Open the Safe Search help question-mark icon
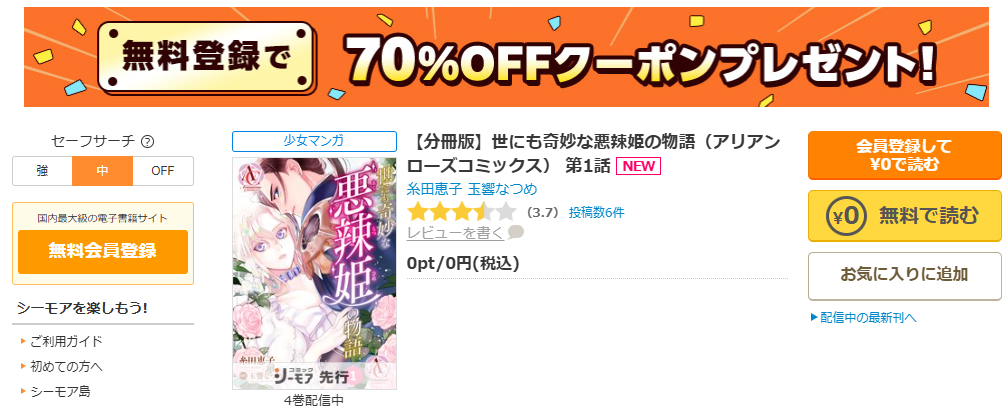The width and height of the screenshot is (1004, 410). [x=148, y=142]
